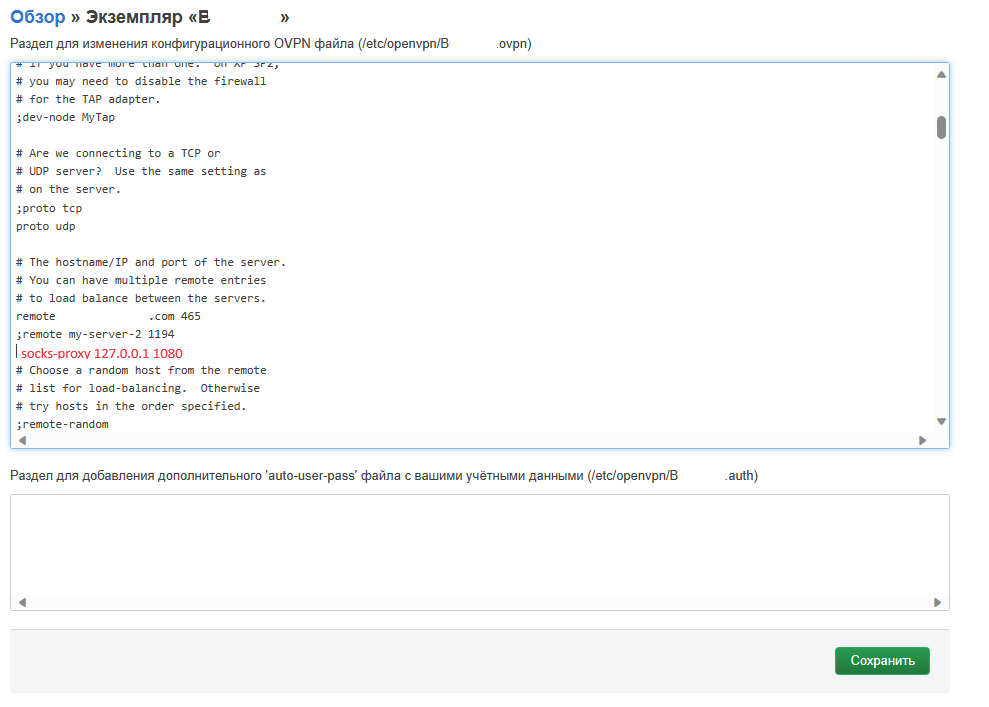
Task: Click the scroll down arrow in config editor
Action: tap(941, 422)
